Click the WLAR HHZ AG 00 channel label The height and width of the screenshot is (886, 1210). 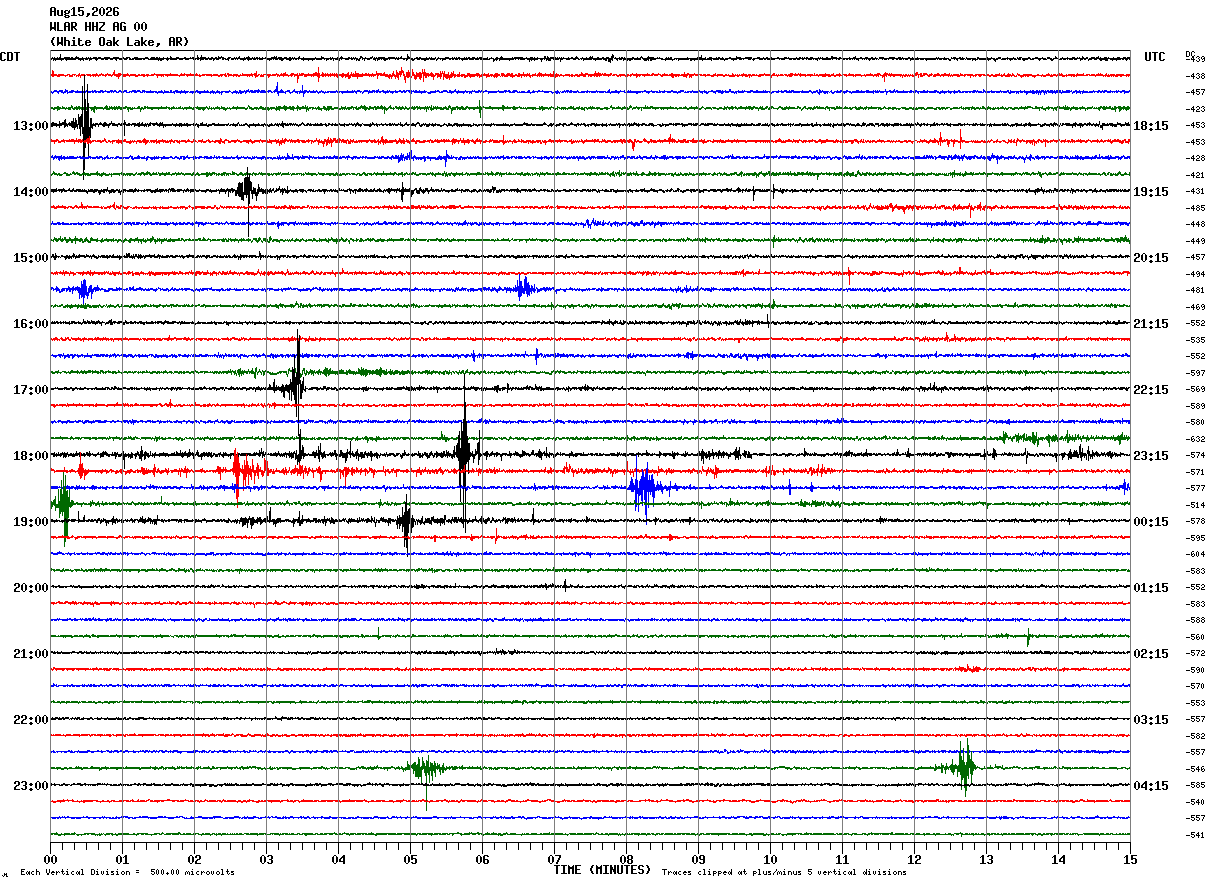click(98, 27)
